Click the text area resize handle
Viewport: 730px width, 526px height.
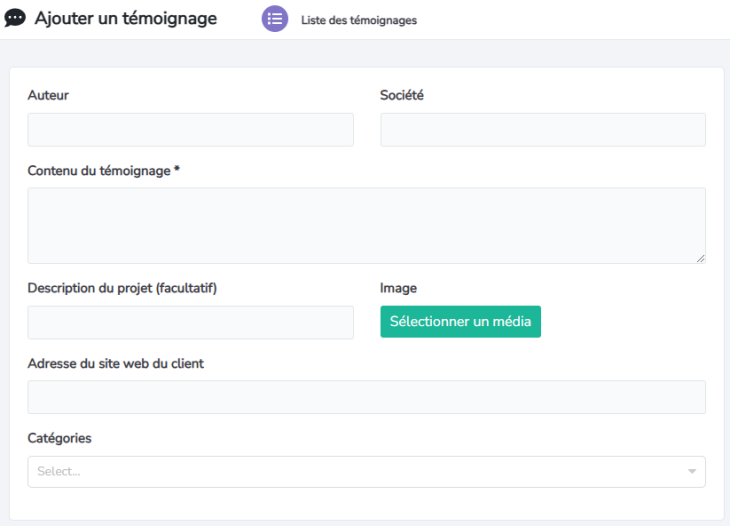coord(700,258)
